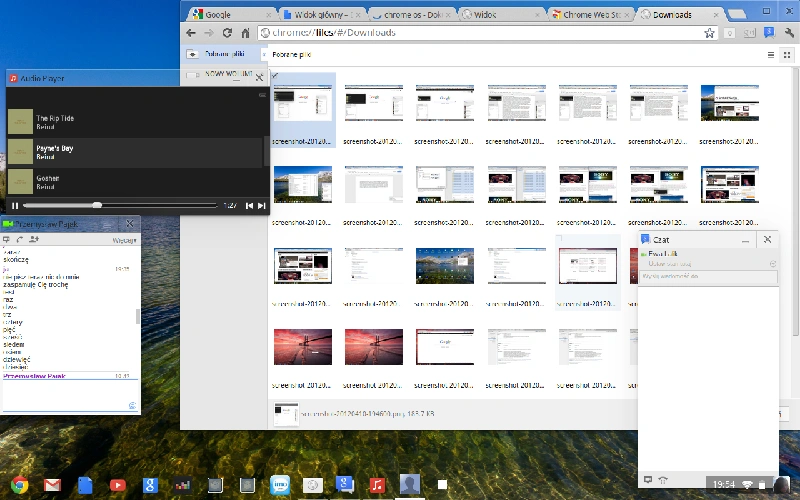Switch to the Chrome Web Store tab
Viewport: 800px width, 500px height.
pos(591,15)
